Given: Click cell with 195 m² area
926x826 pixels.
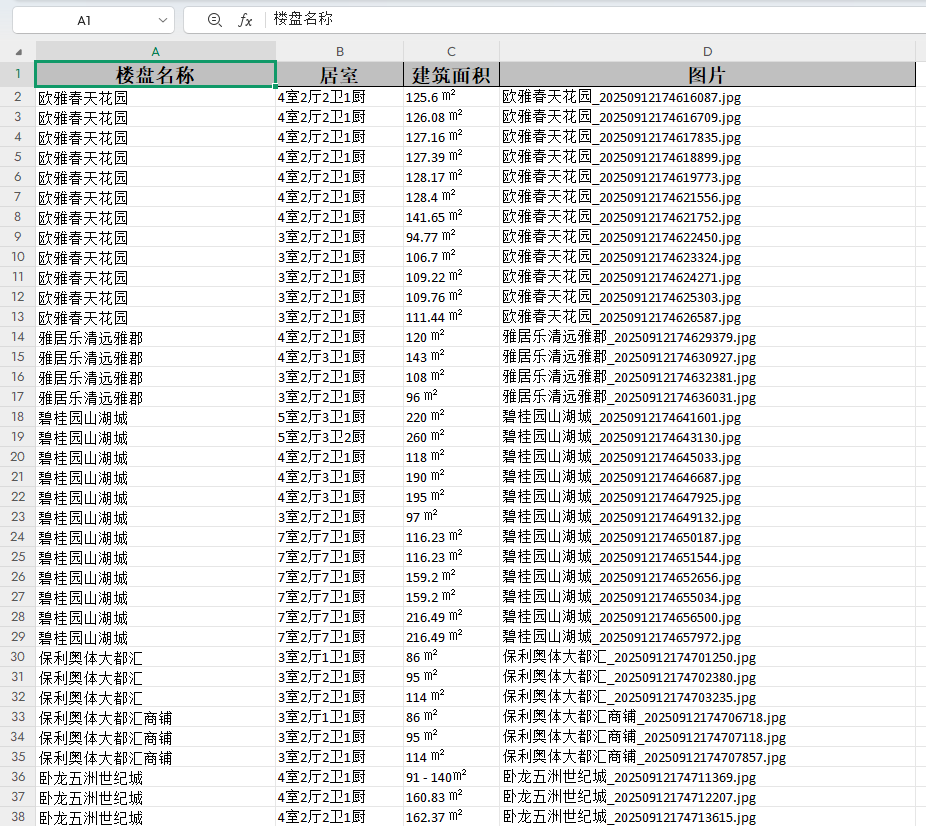Looking at the screenshot, I should pyautogui.click(x=451, y=497).
